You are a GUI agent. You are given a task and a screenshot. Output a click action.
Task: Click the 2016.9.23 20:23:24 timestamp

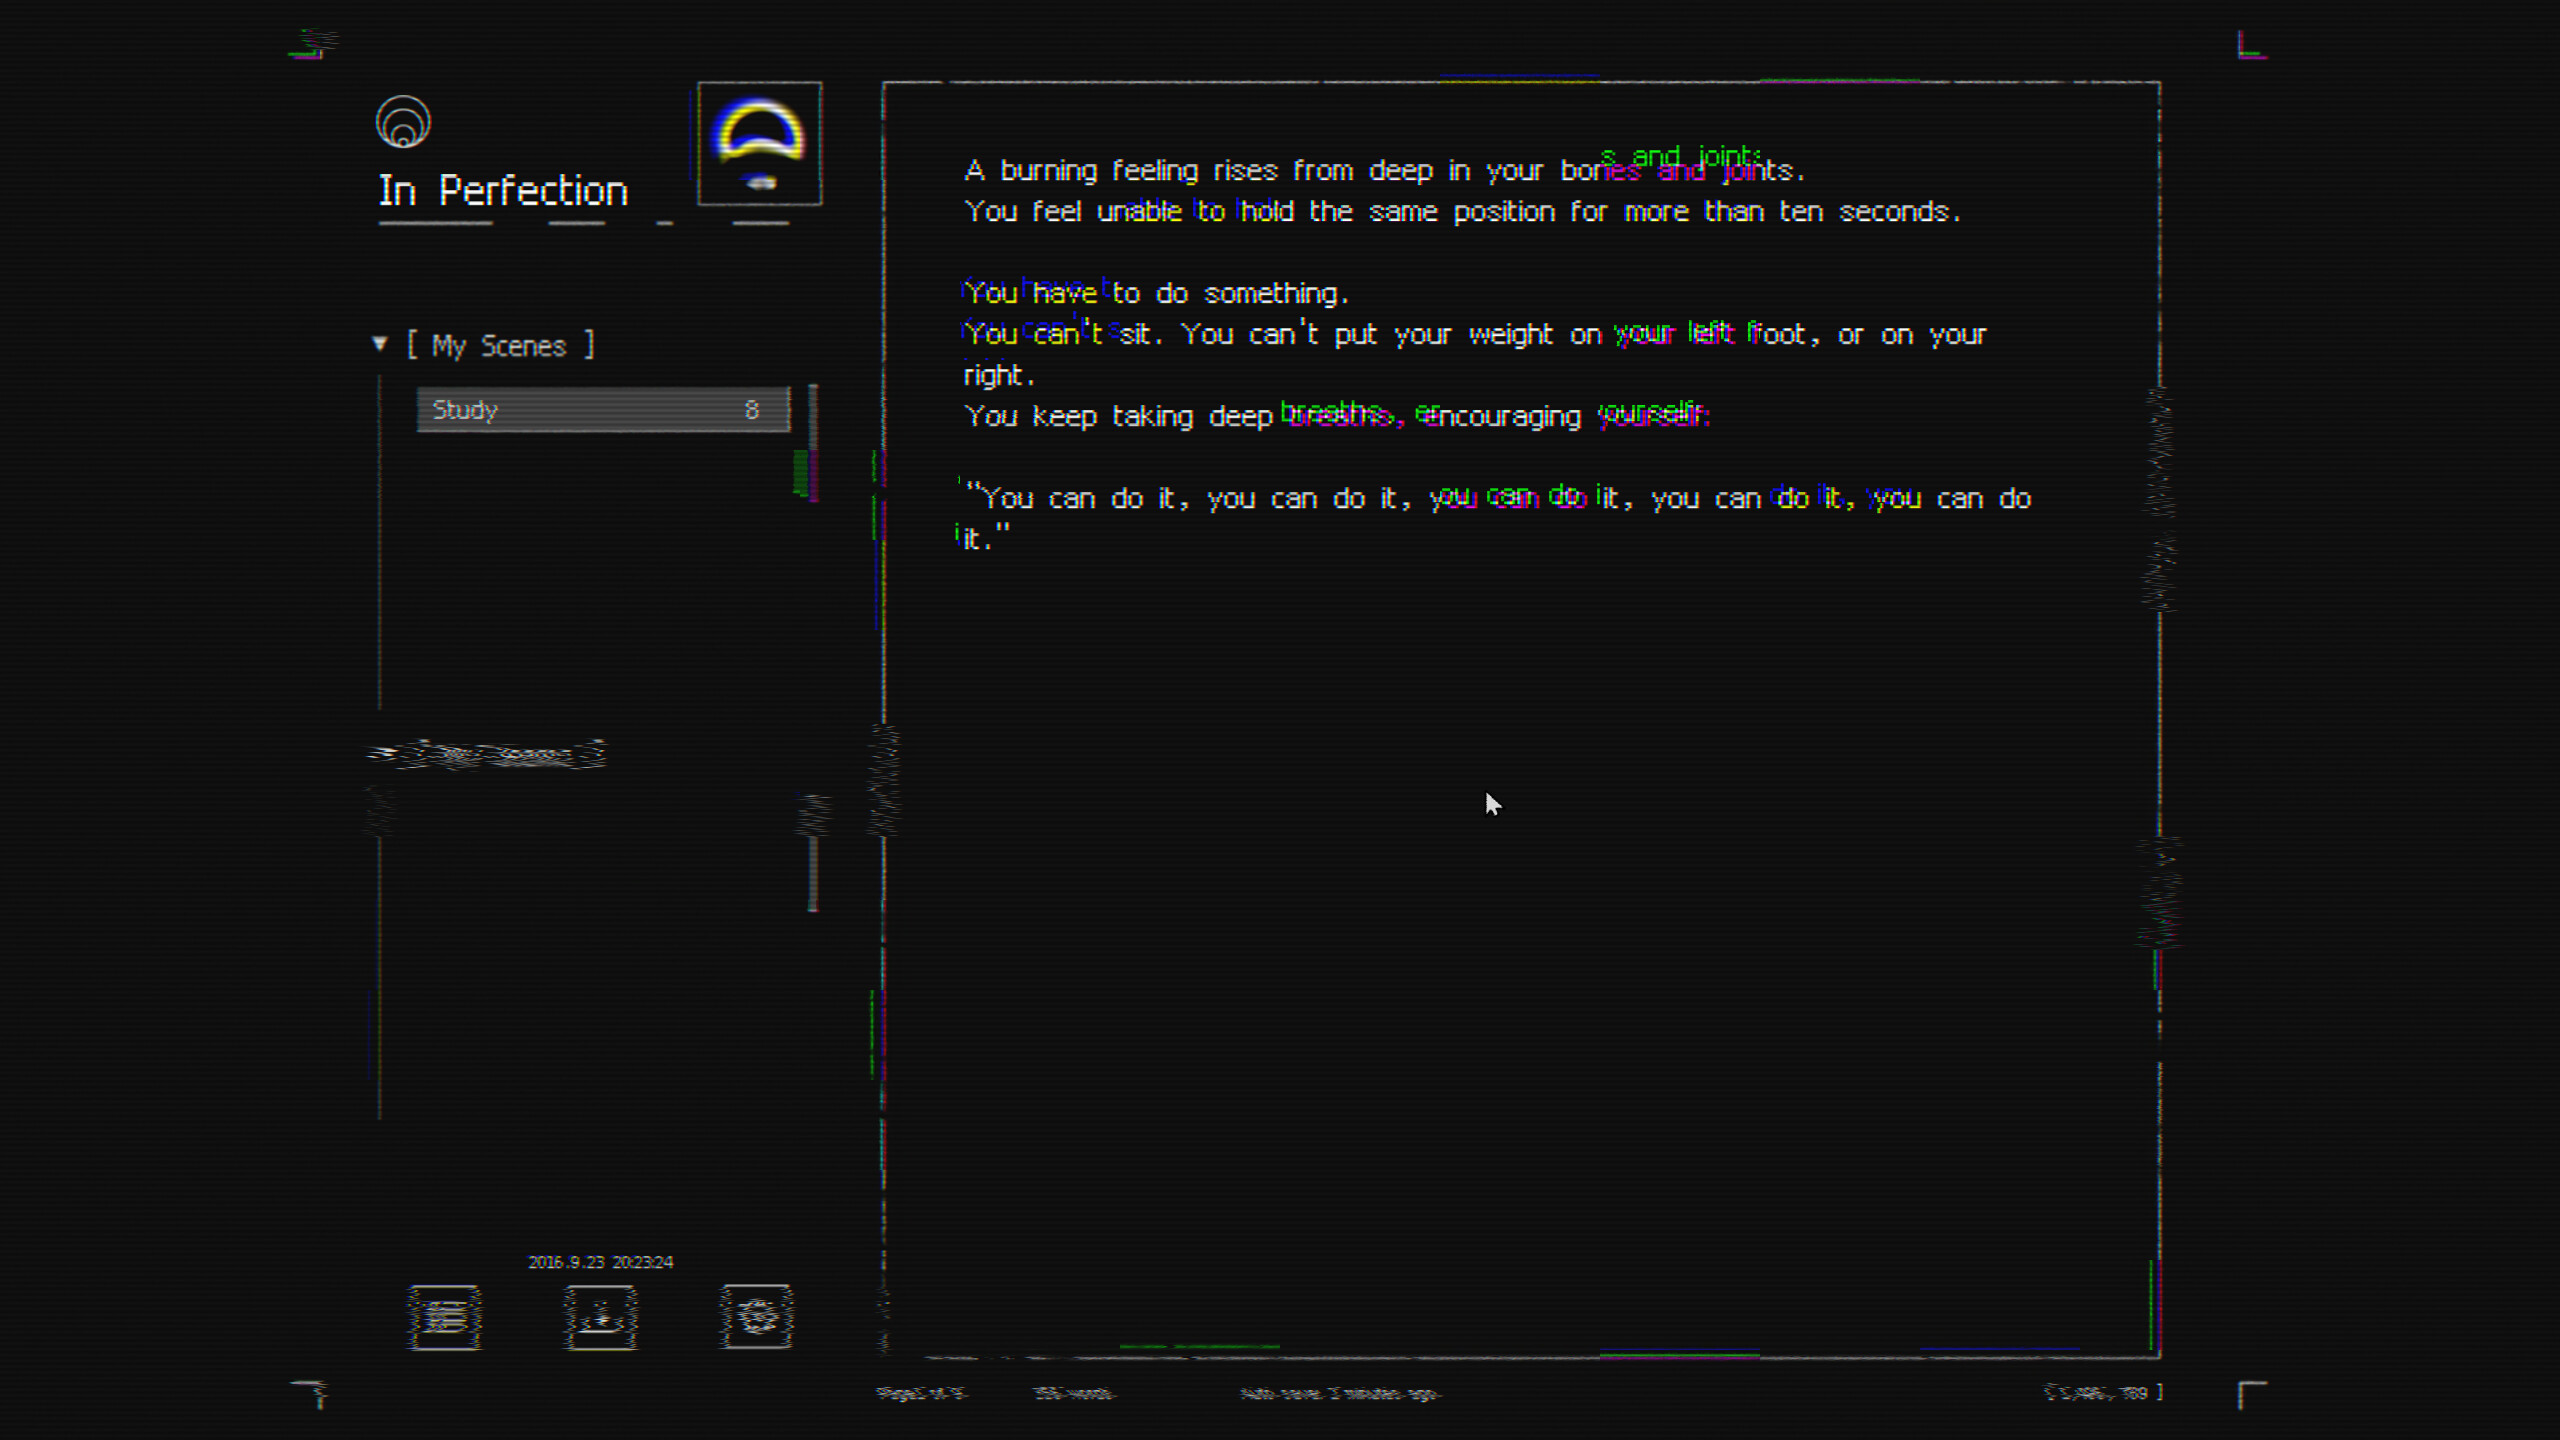click(x=601, y=1262)
